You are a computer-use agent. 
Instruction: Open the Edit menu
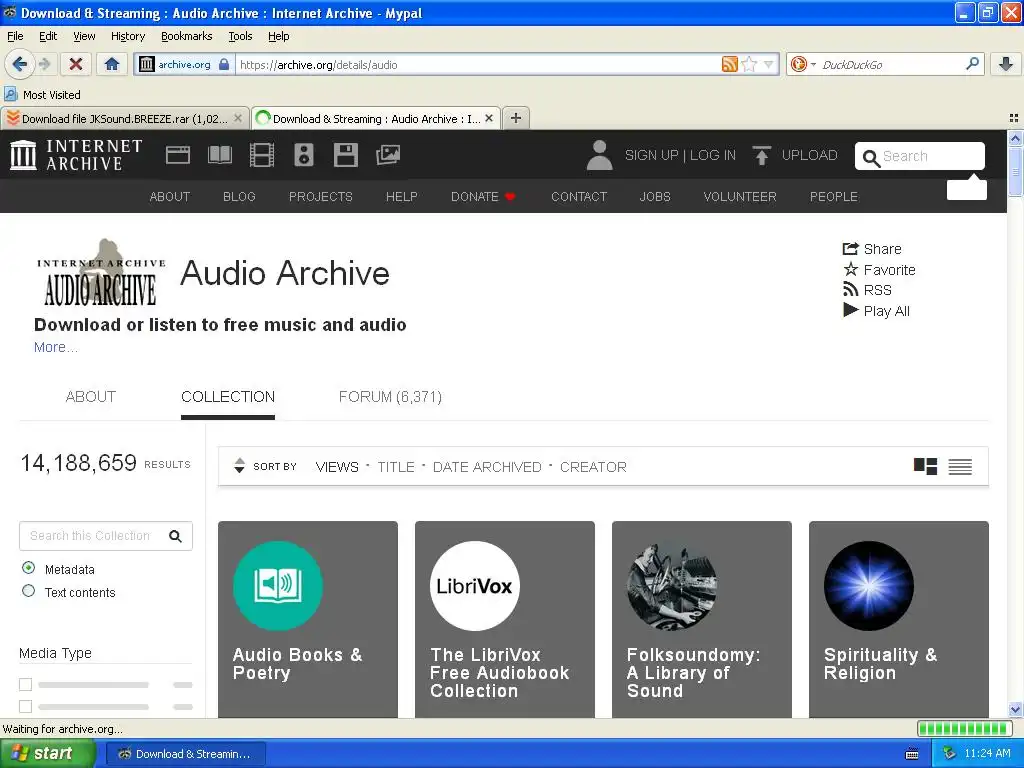point(48,36)
